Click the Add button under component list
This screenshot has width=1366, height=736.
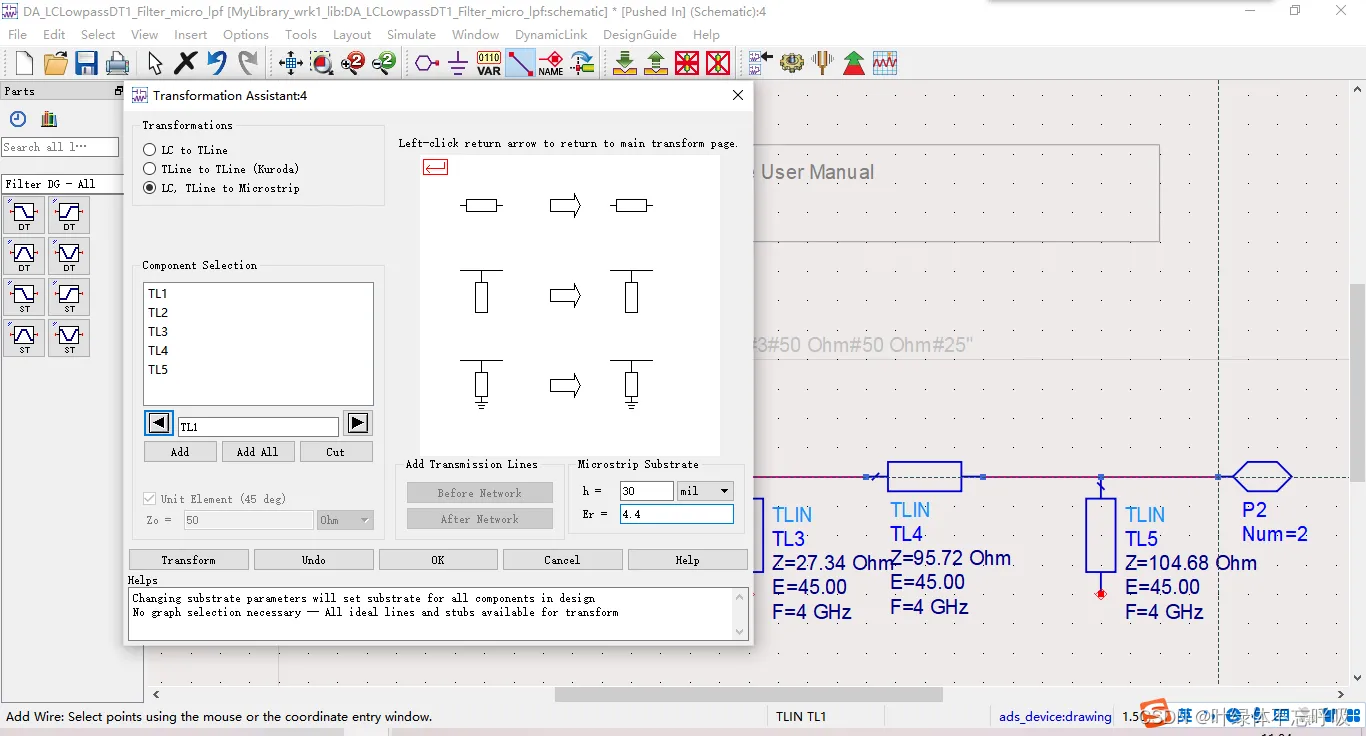tap(180, 452)
